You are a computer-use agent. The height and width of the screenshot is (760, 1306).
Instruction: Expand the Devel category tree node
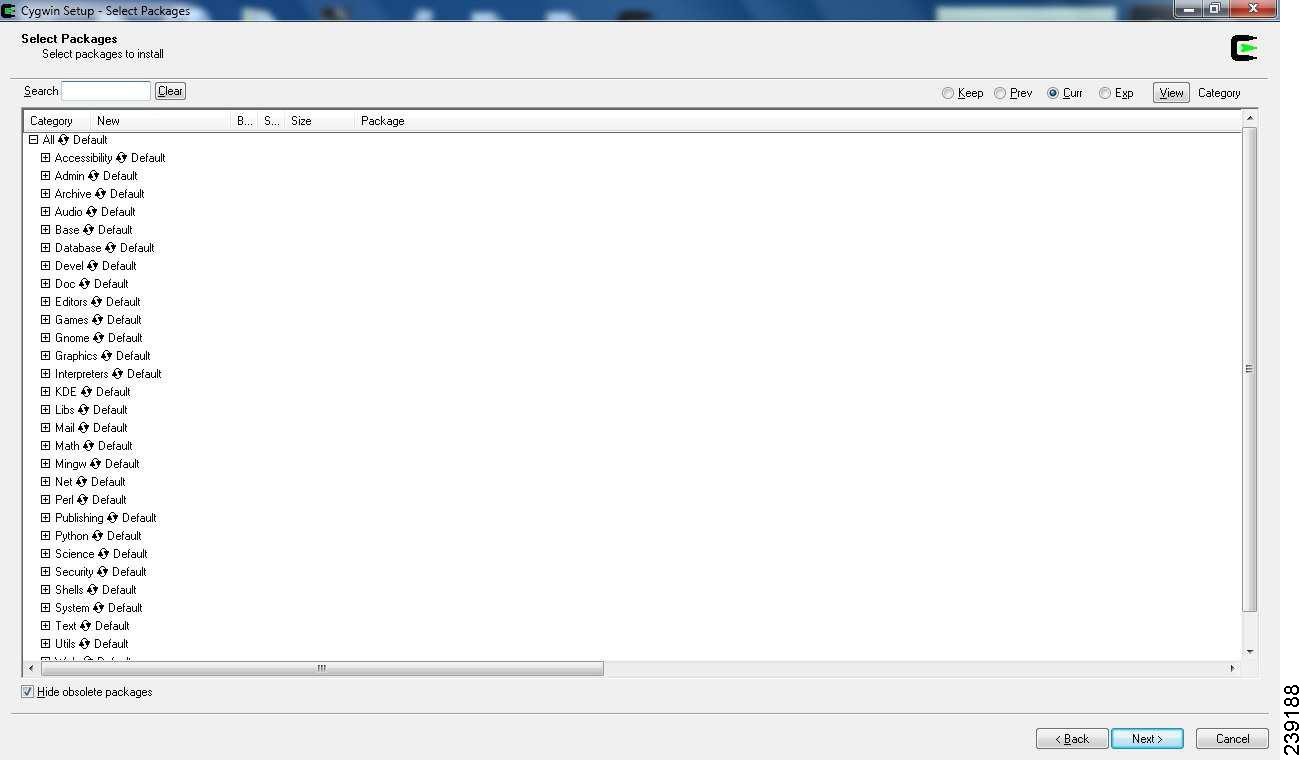click(x=45, y=266)
